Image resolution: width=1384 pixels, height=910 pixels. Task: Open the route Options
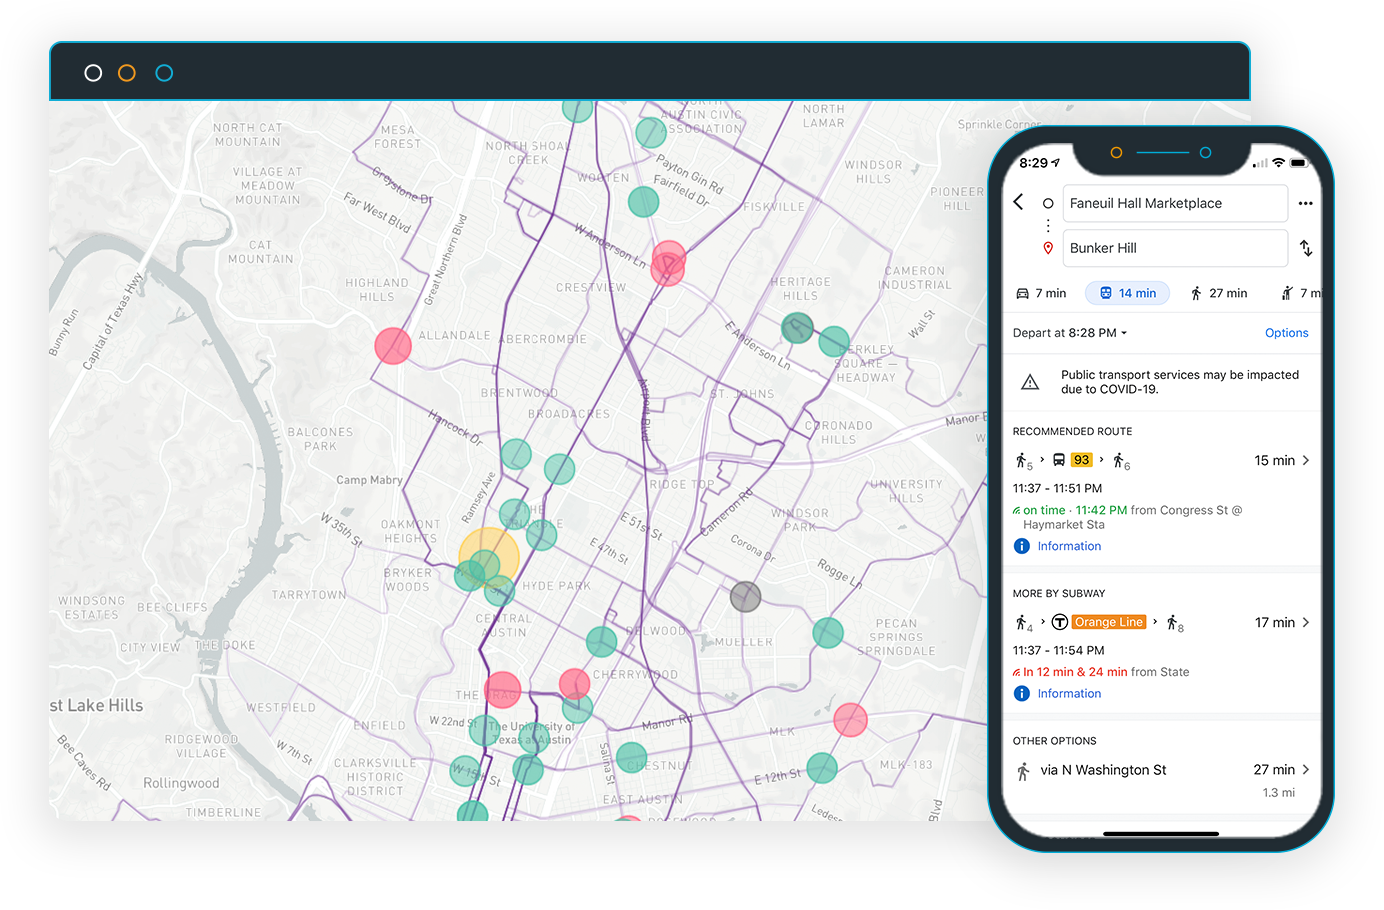[1286, 332]
